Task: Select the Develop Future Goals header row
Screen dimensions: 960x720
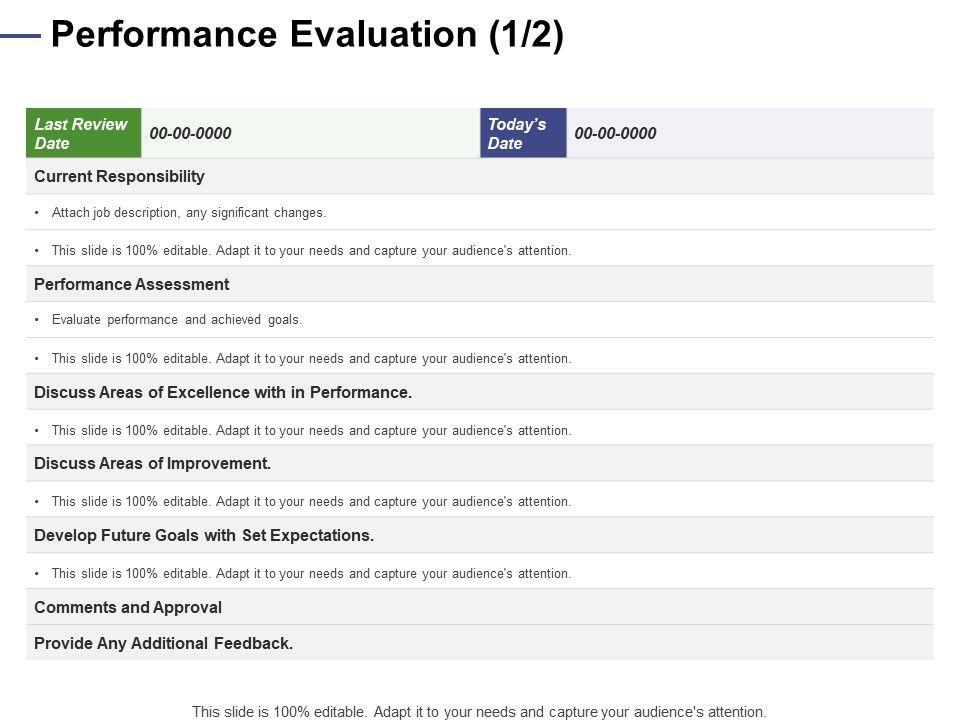Action: pos(204,535)
